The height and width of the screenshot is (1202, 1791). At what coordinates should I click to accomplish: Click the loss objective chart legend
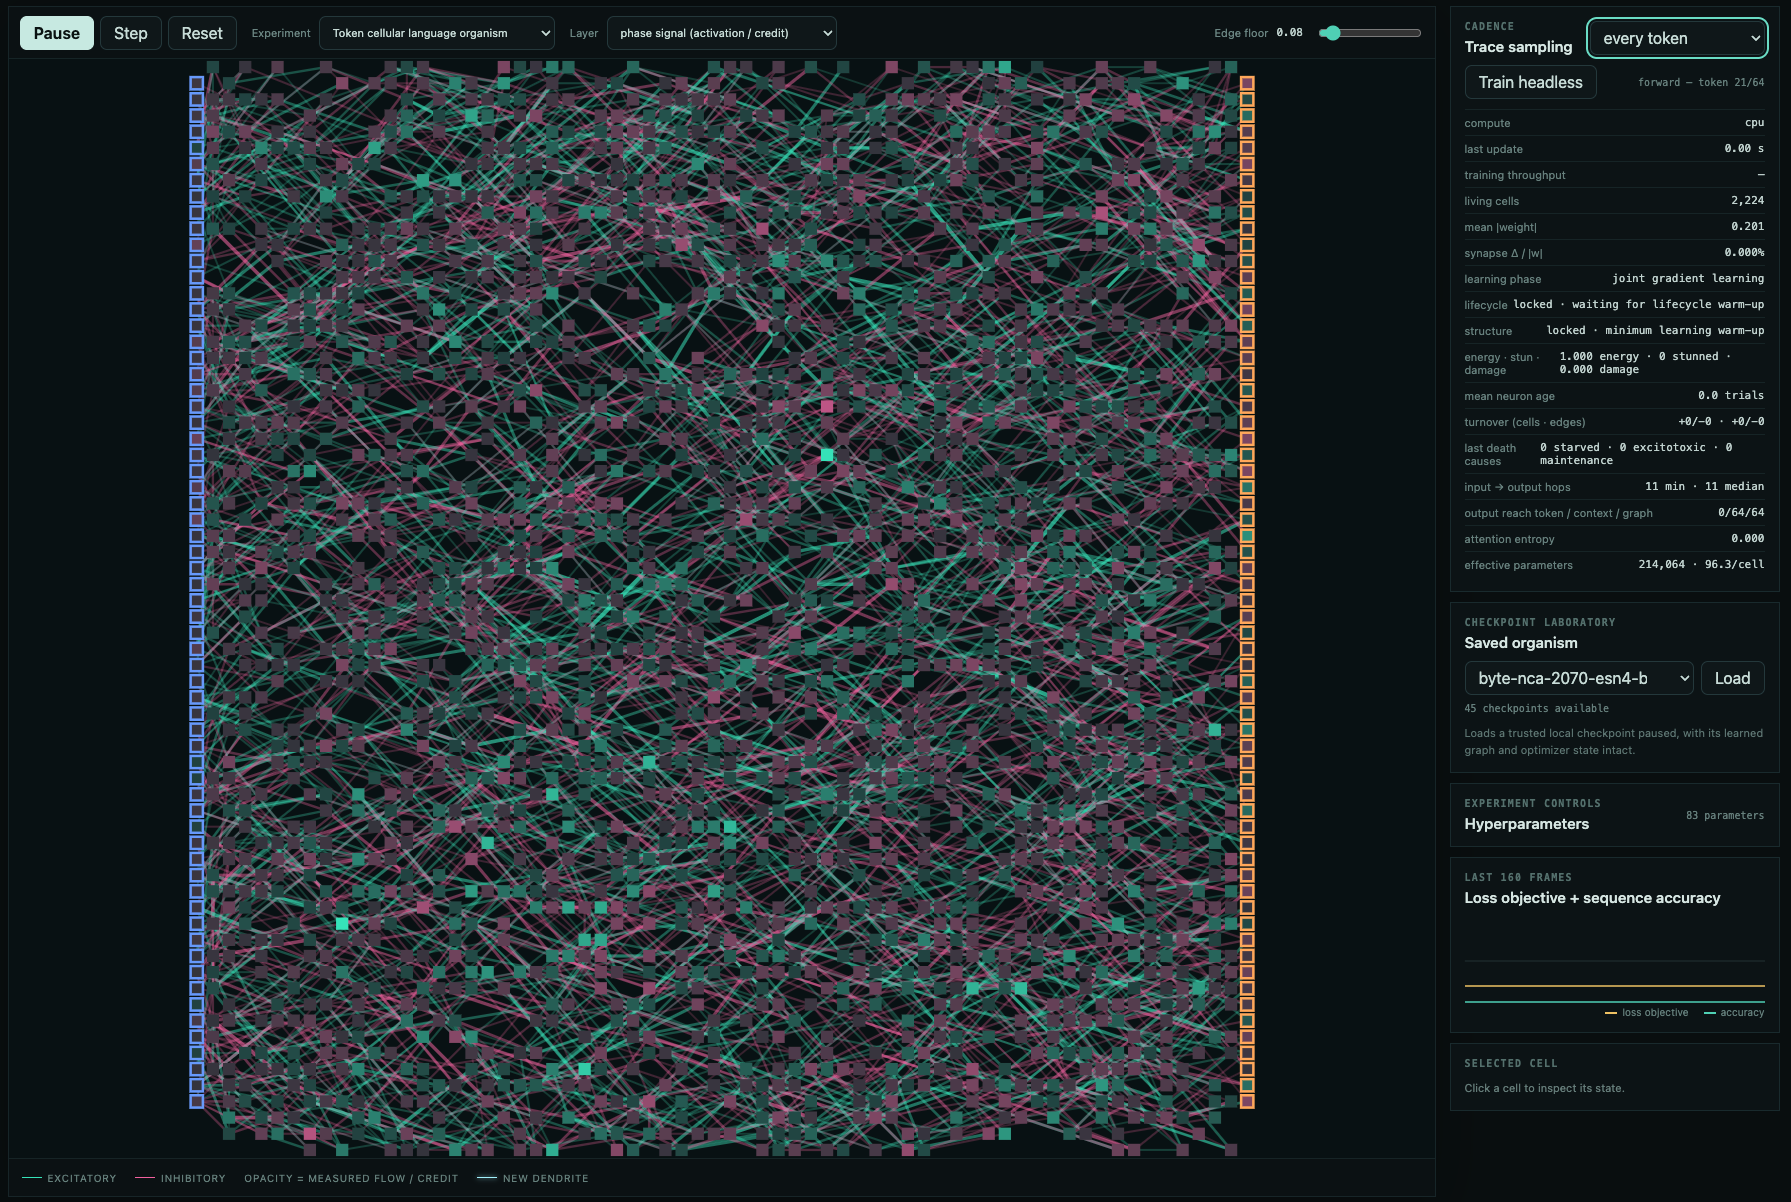[1646, 1013]
